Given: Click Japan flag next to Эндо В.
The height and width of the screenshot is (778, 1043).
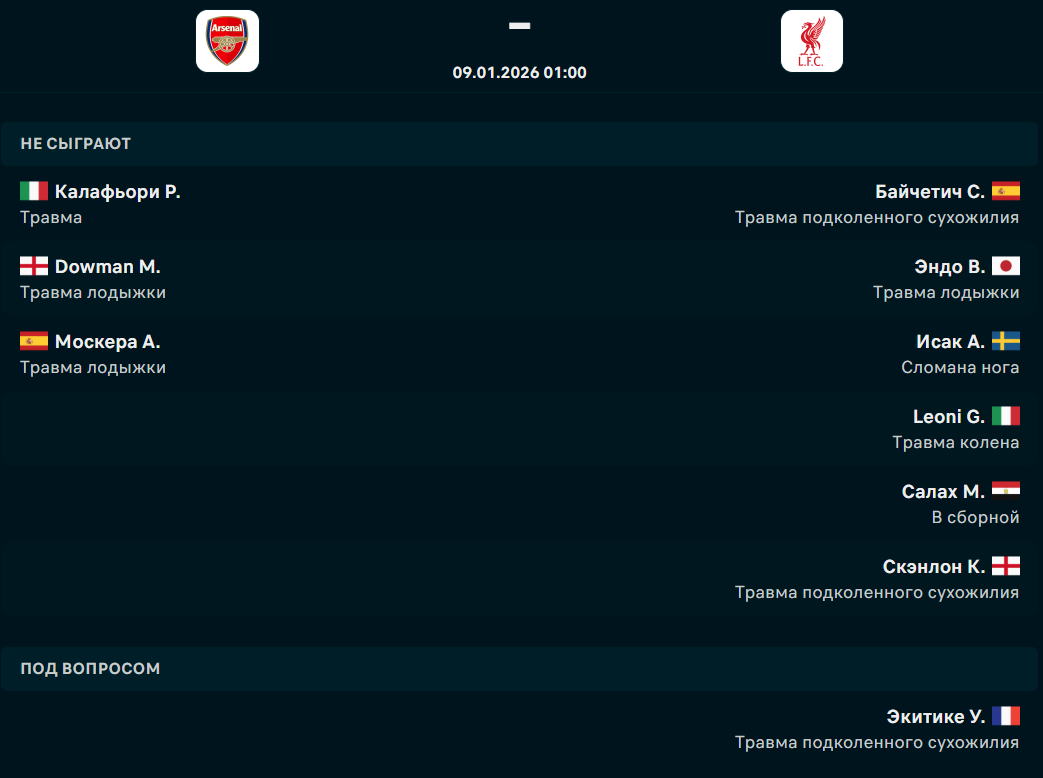Looking at the screenshot, I should pos(1005,266).
